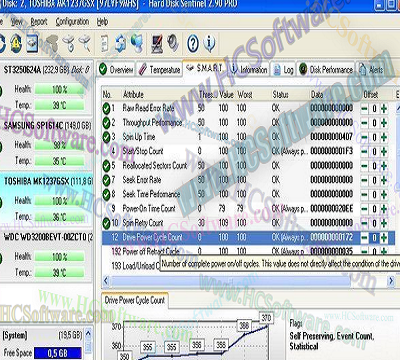Click horizontal scrollbar left arrow under table
Screen dimensions: 400x360
106,281
